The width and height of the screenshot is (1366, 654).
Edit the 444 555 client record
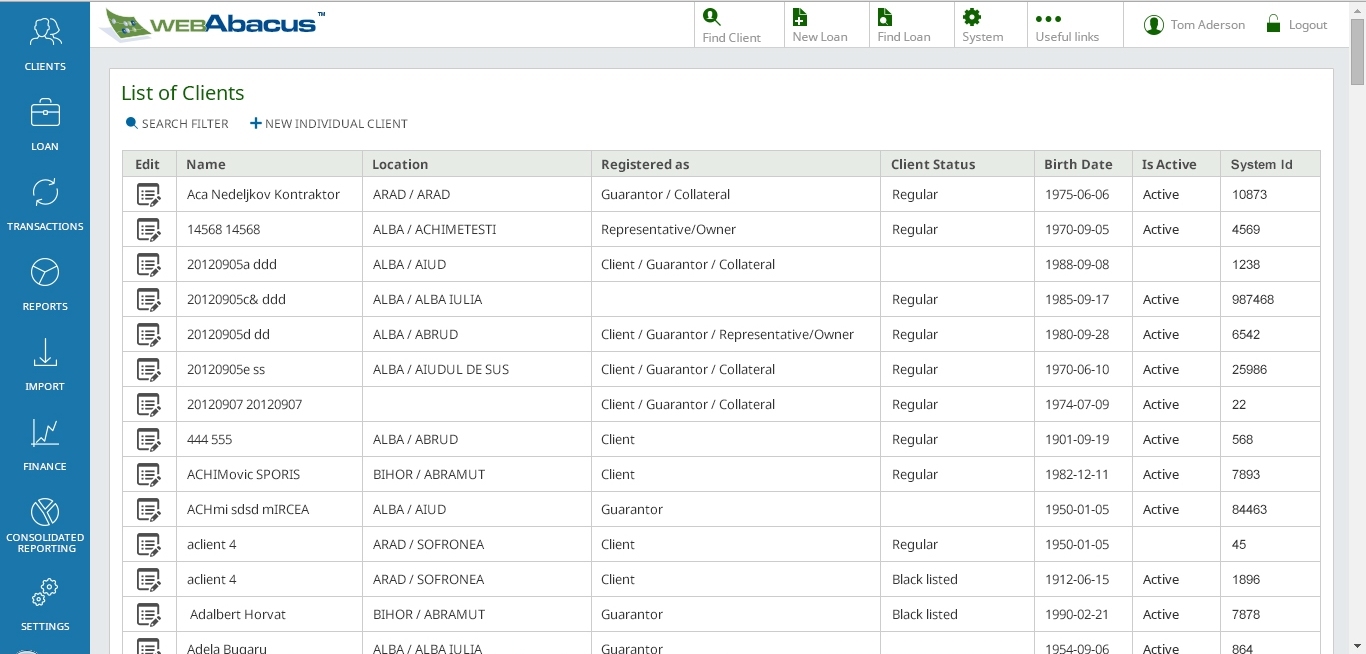coord(148,439)
